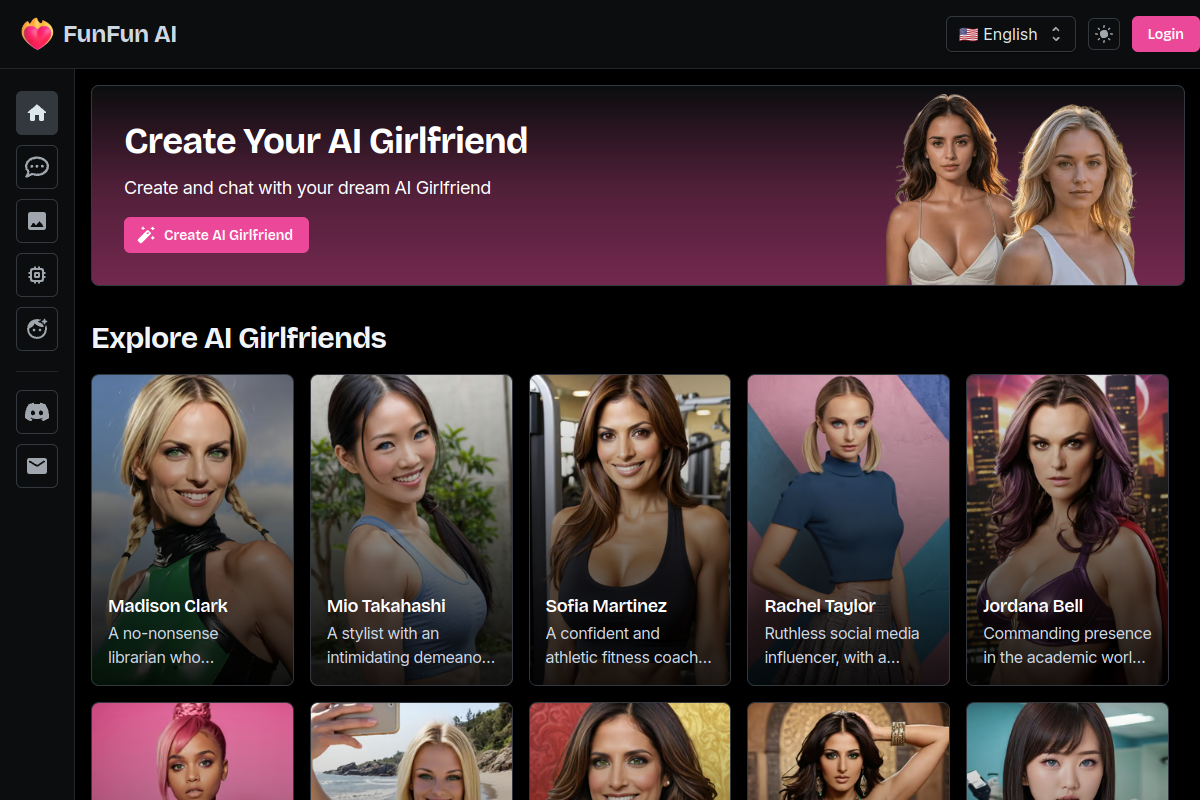The image size is (1200, 800).
Task: Click the Login button
Action: [x=1165, y=34]
